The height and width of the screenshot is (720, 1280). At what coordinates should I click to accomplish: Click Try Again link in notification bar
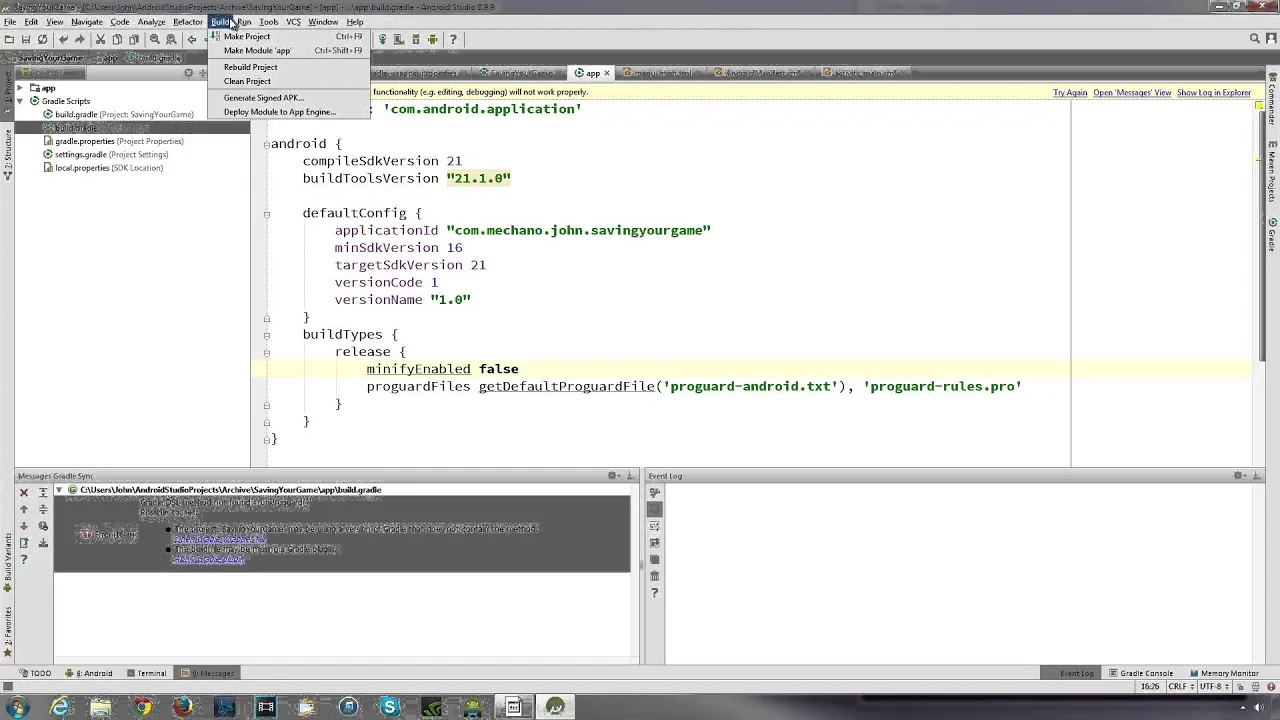coord(1070,93)
